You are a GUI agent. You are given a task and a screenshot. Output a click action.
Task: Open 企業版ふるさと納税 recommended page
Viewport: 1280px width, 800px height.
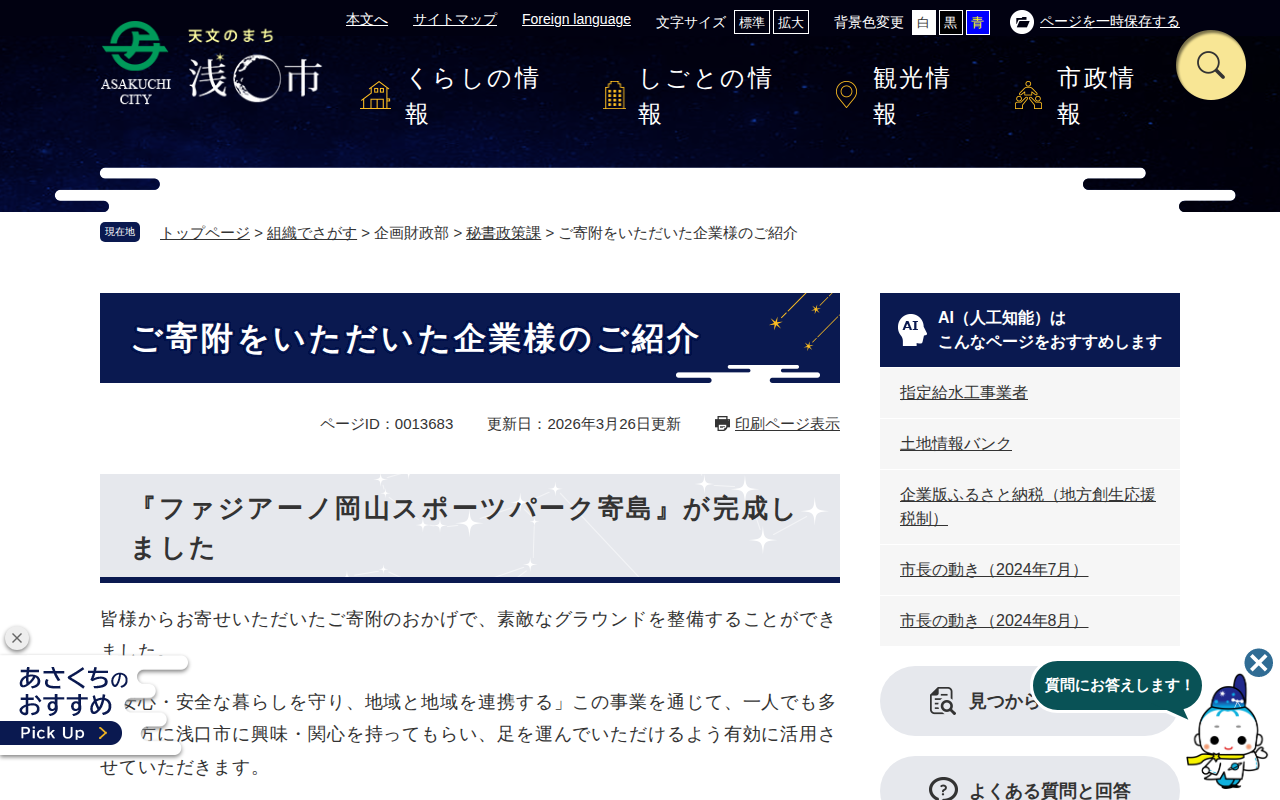tap(1028, 507)
